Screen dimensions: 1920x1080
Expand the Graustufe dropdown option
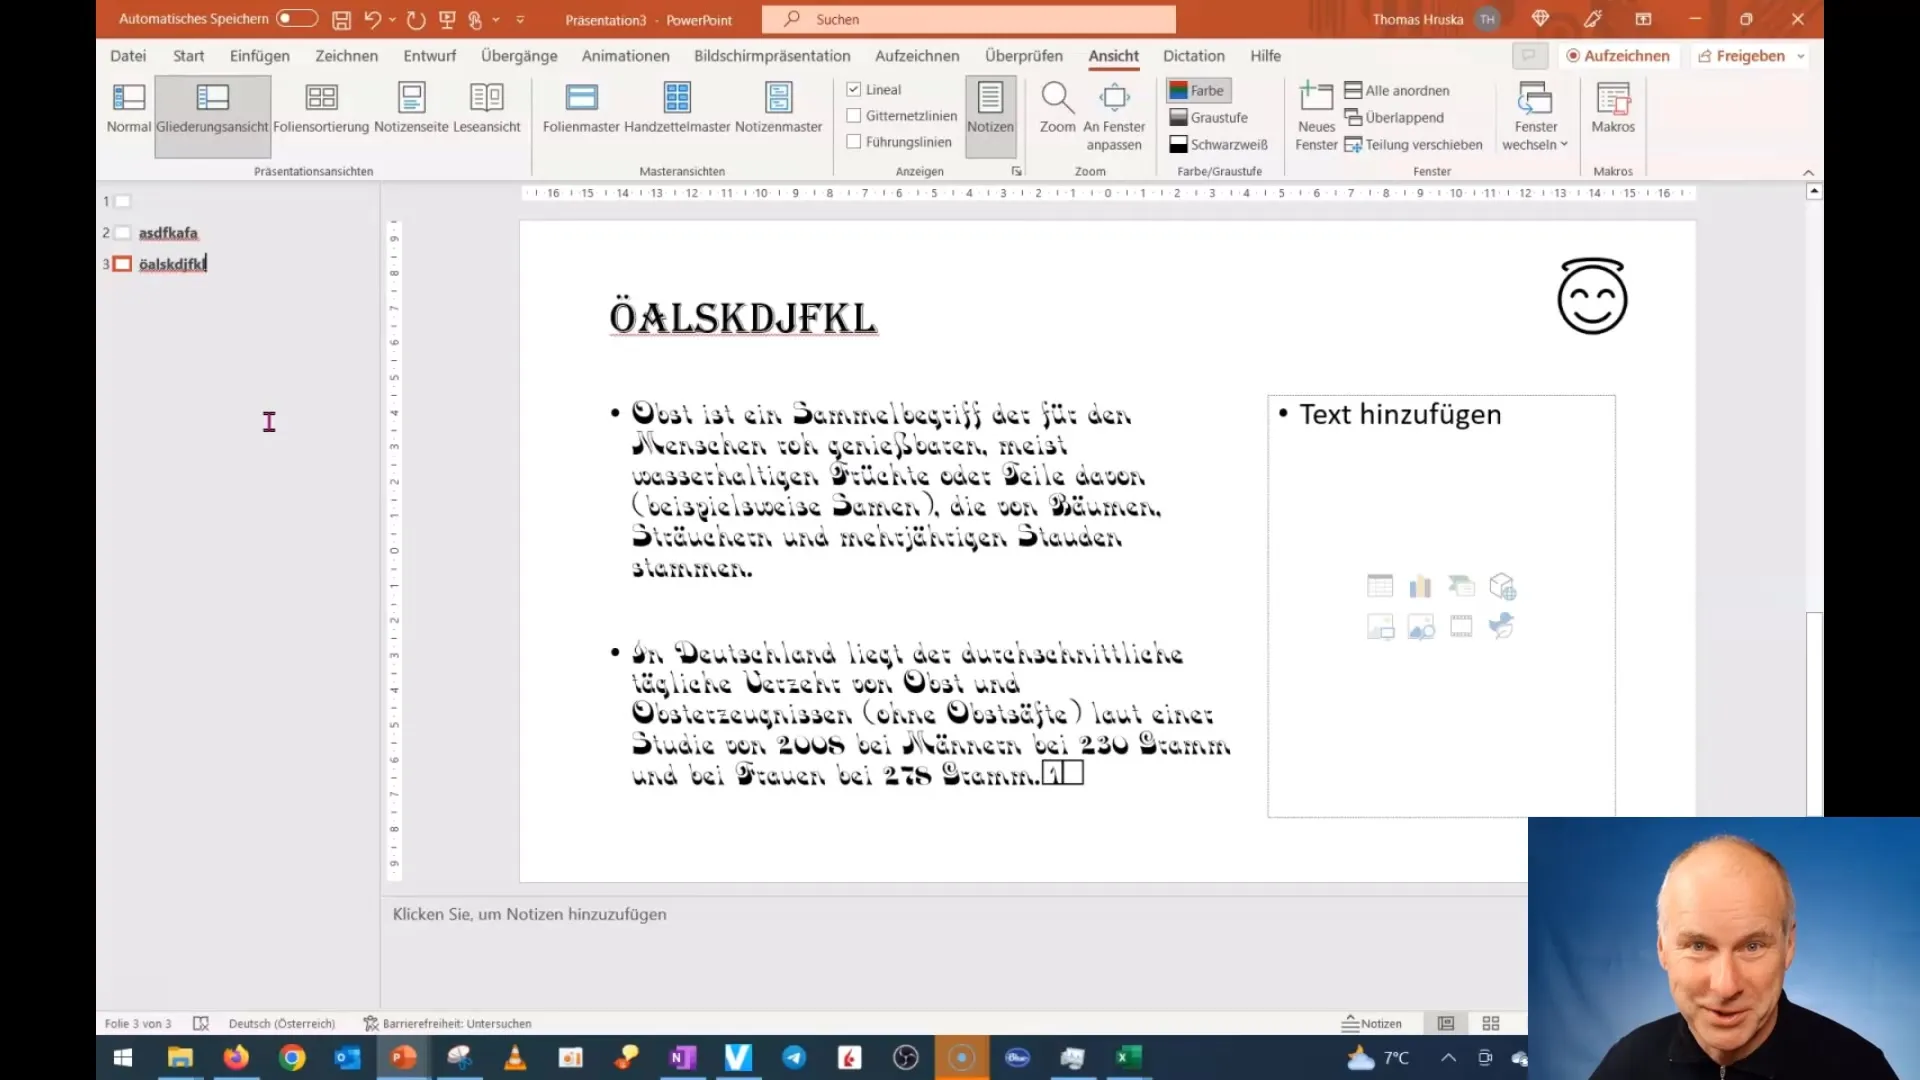(x=1218, y=117)
